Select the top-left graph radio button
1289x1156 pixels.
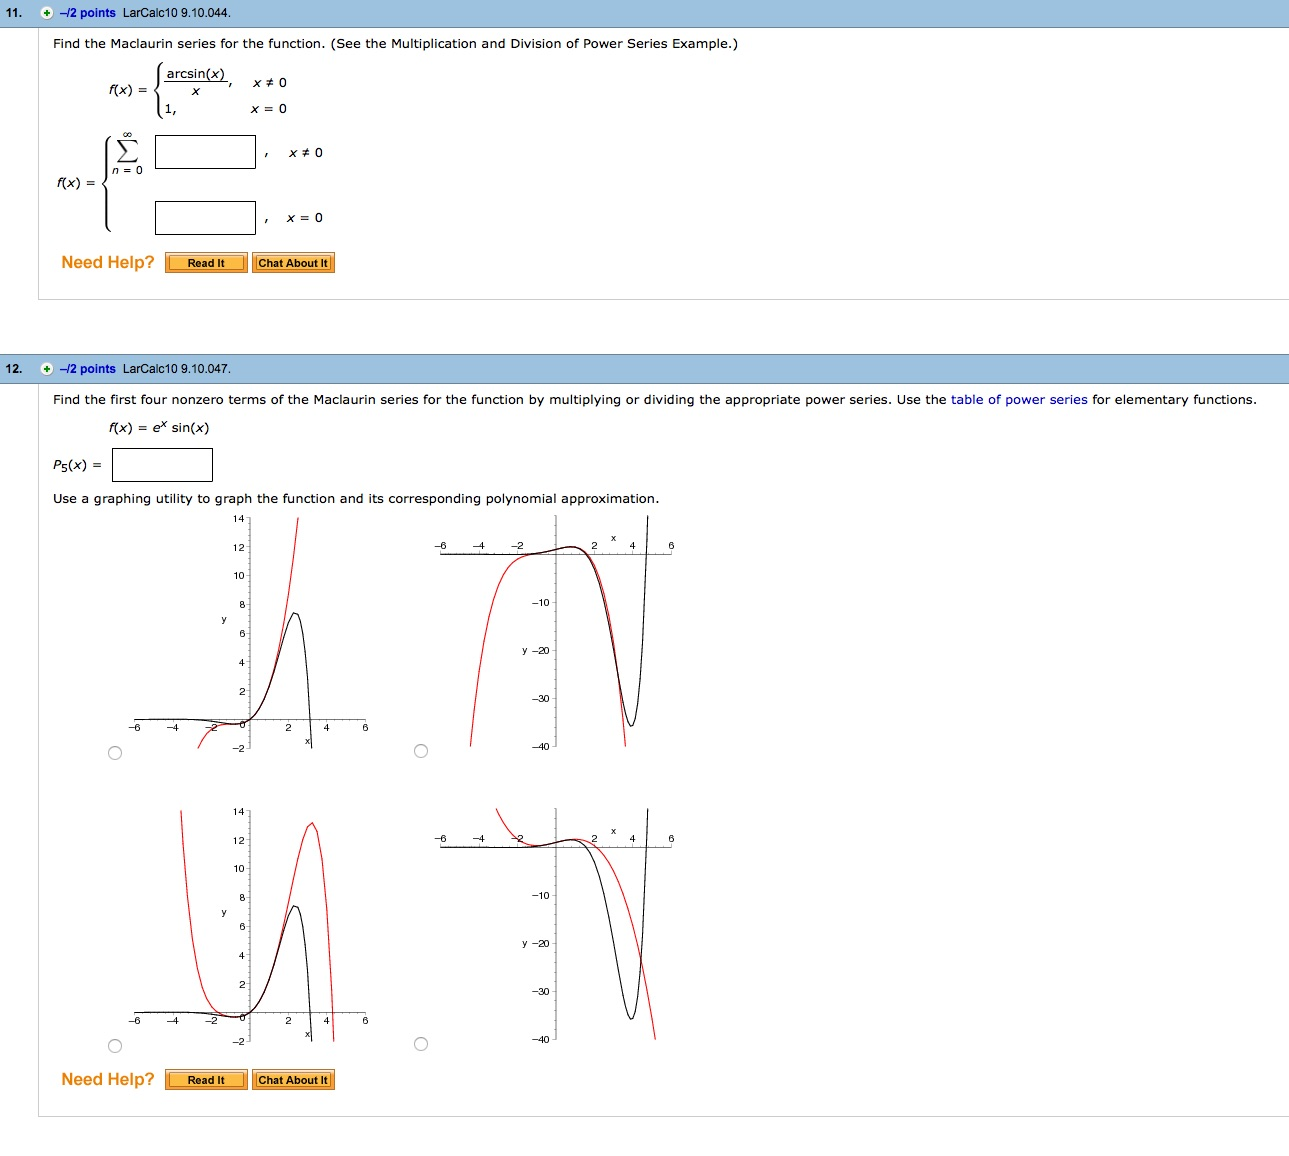click(115, 752)
